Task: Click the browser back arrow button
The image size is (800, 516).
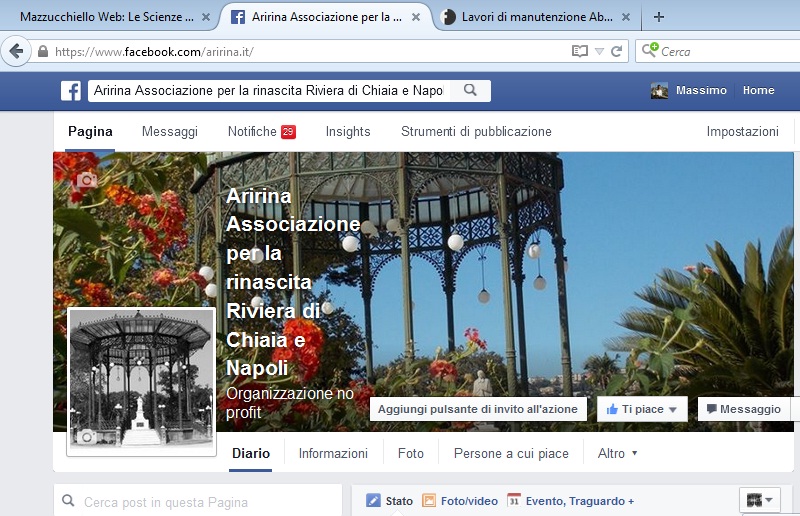Action: click(x=16, y=51)
